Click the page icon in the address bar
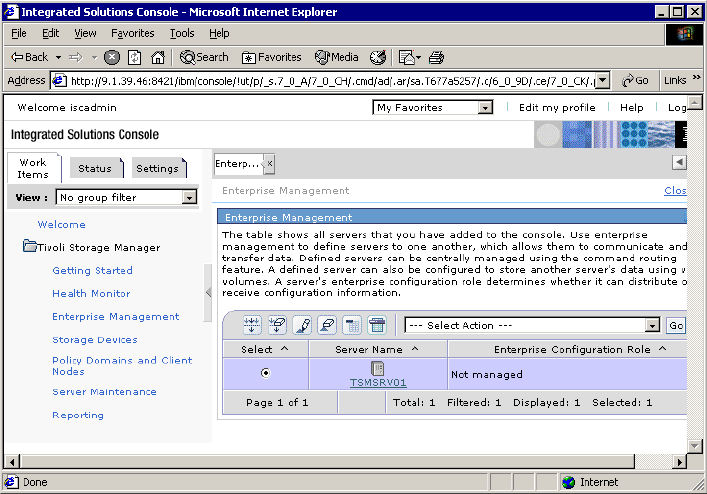707x494 pixels. (x=59, y=81)
